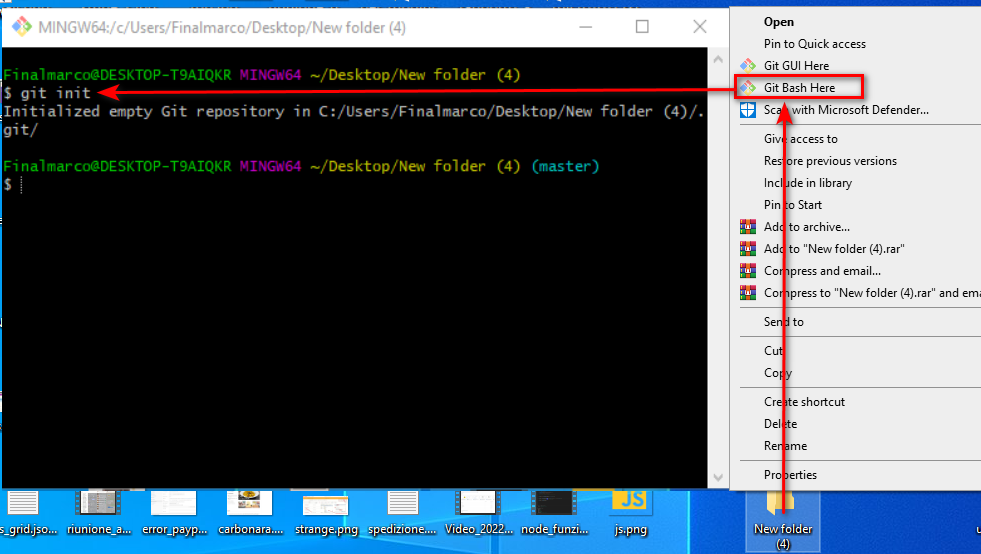Image resolution: width=981 pixels, height=554 pixels.
Task: Click WinRAR icon beside Compress and email
Action: tap(748, 270)
